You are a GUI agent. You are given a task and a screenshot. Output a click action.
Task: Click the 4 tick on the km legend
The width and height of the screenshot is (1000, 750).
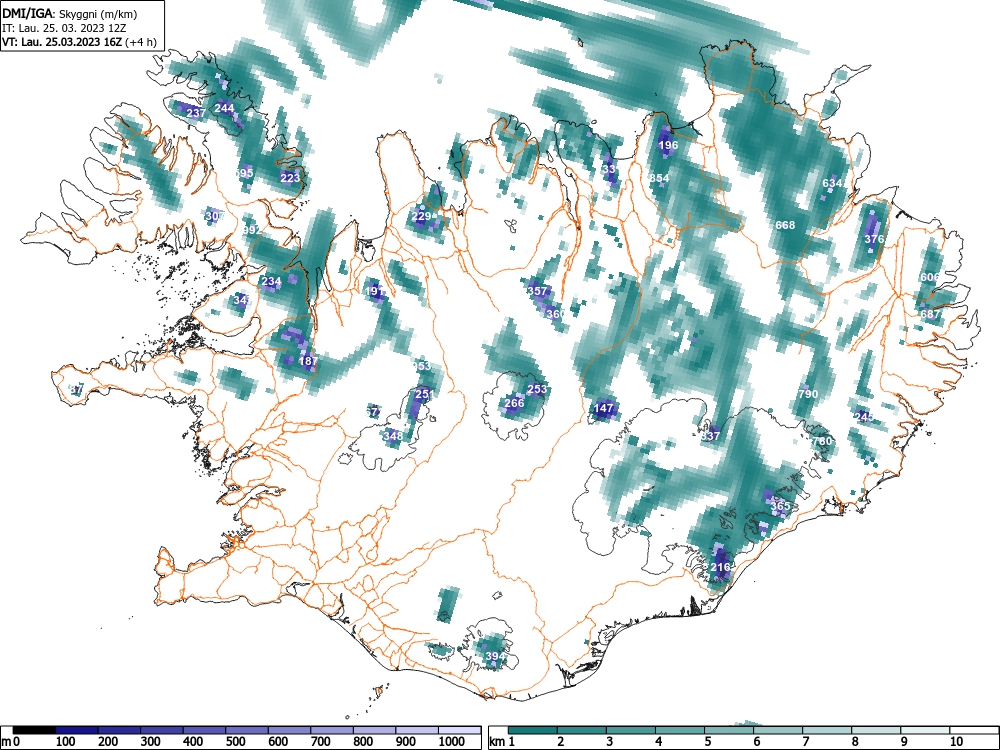point(659,741)
